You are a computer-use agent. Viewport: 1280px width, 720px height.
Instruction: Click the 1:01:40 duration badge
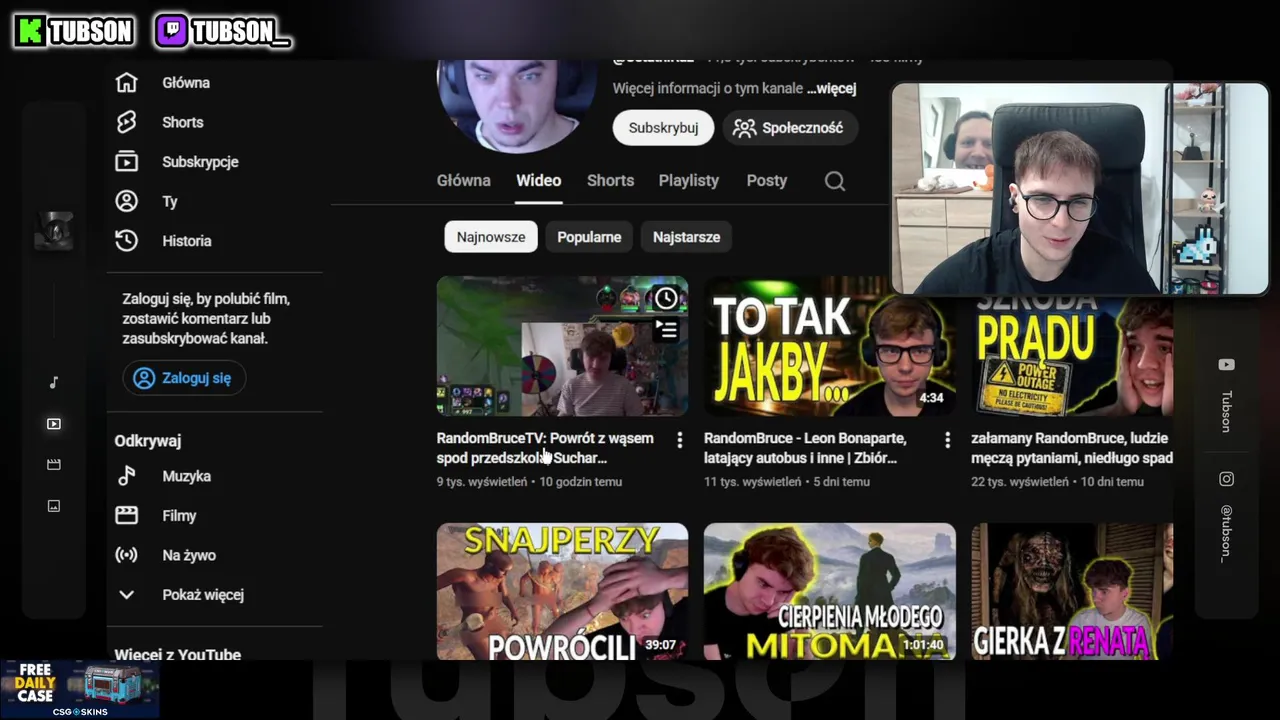point(923,645)
